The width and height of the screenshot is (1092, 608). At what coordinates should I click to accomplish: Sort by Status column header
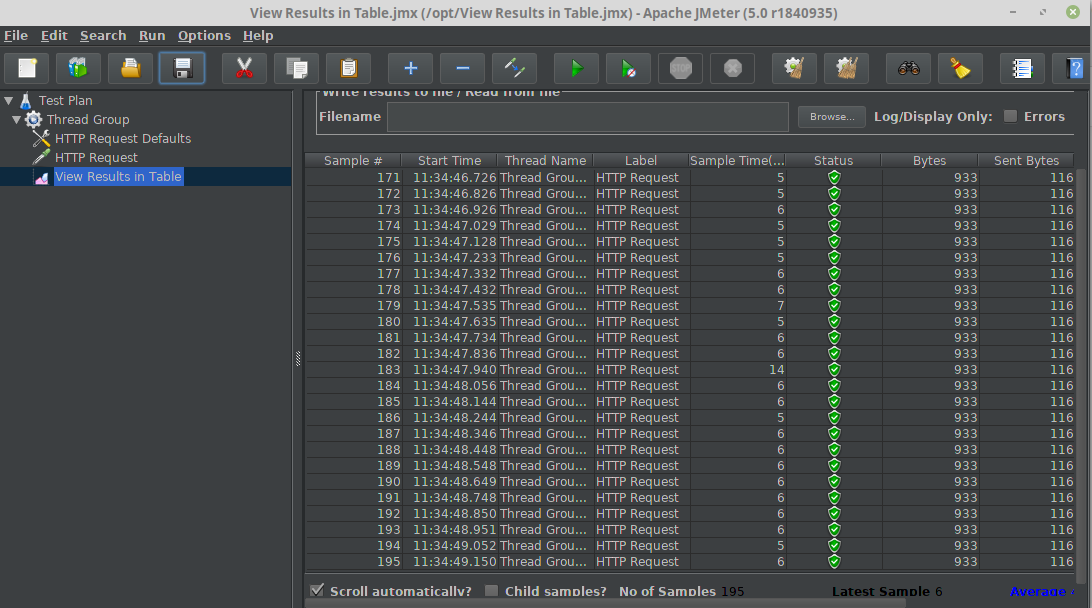pyautogui.click(x=833, y=161)
